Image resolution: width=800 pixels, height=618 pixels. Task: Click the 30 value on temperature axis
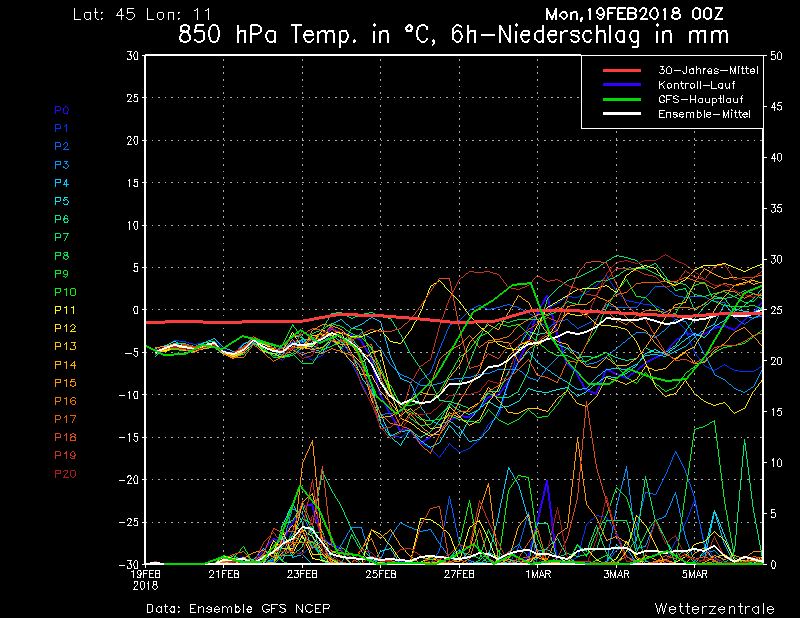[x=133, y=56]
